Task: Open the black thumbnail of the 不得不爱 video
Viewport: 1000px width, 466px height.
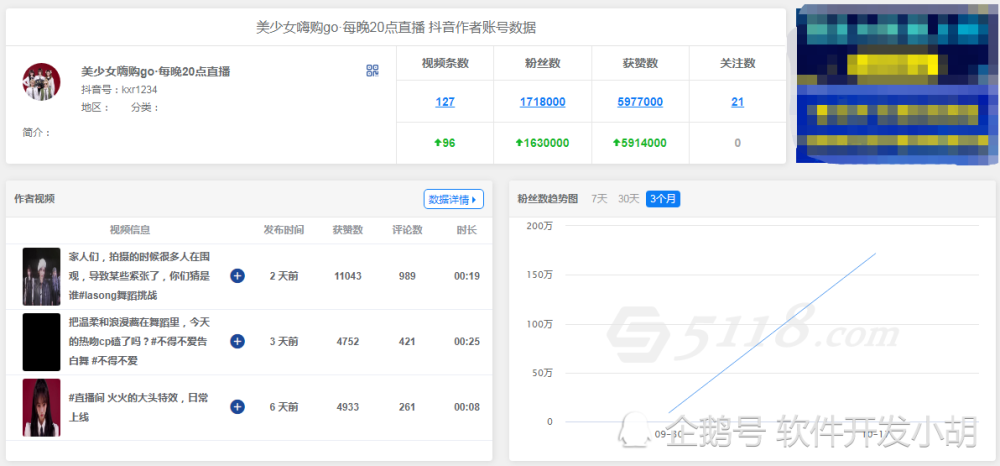Action: click(41, 342)
